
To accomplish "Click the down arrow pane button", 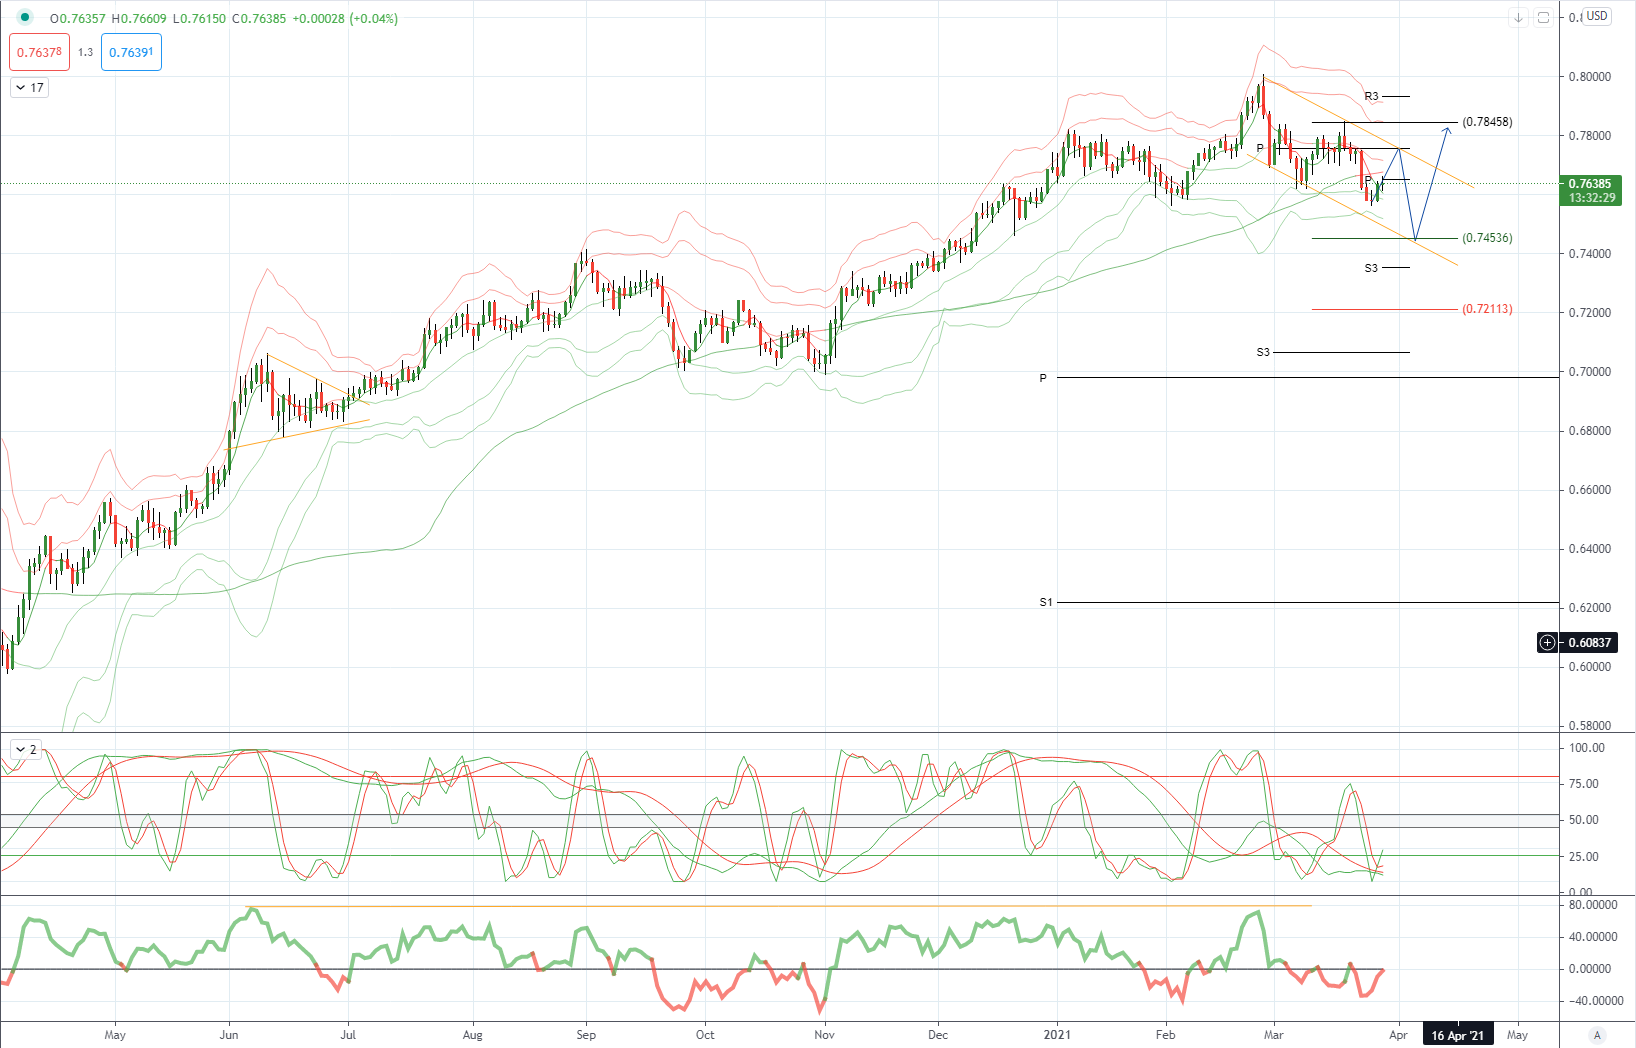I will pyautogui.click(x=1518, y=17).
